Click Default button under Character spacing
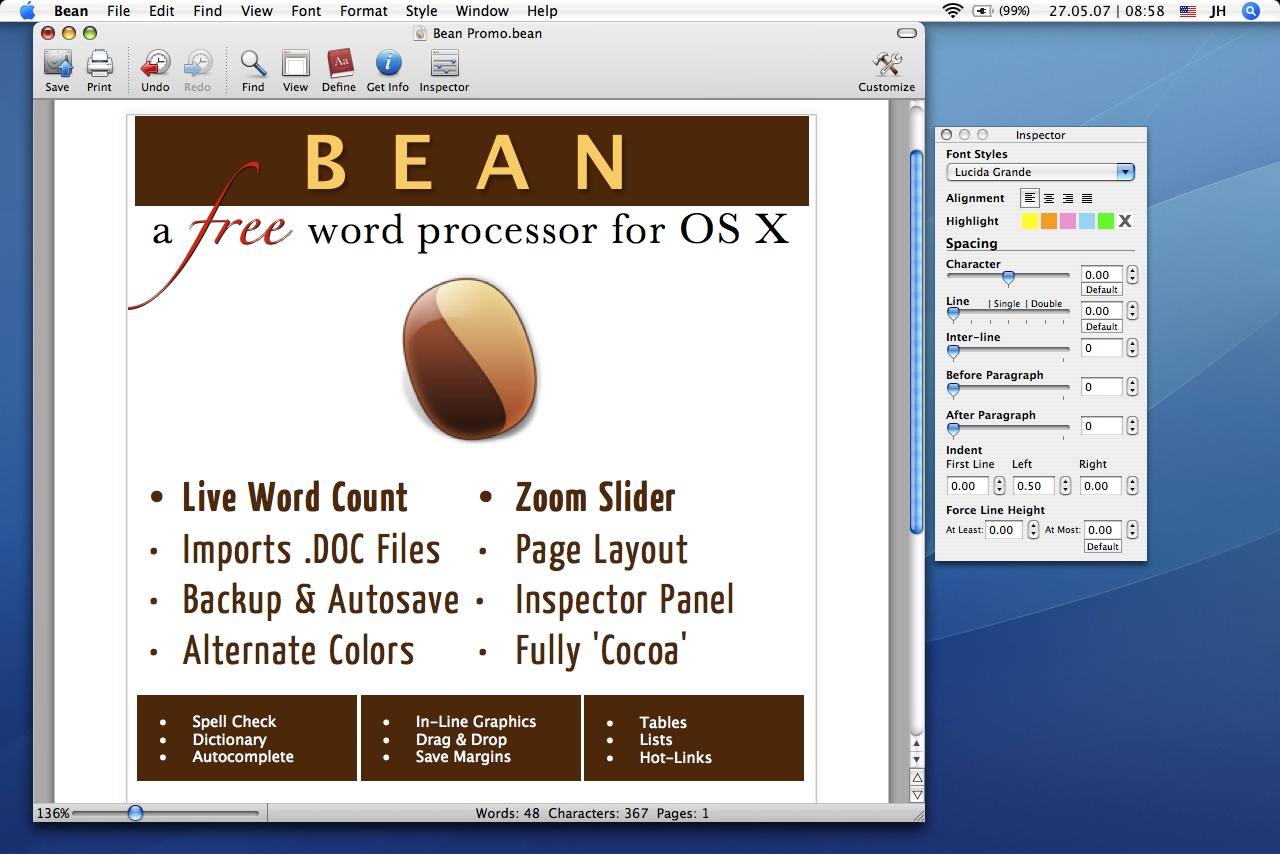Image resolution: width=1280 pixels, height=854 pixels. click(1101, 290)
